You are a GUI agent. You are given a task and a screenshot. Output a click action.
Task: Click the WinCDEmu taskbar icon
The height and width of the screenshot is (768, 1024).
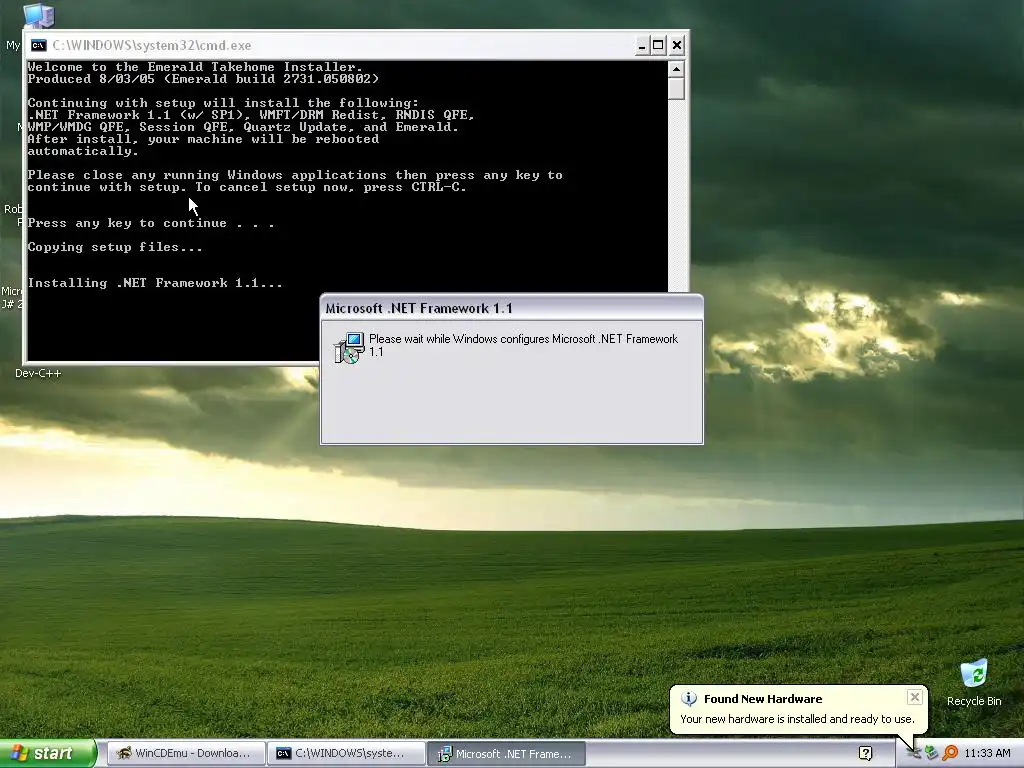[123, 754]
